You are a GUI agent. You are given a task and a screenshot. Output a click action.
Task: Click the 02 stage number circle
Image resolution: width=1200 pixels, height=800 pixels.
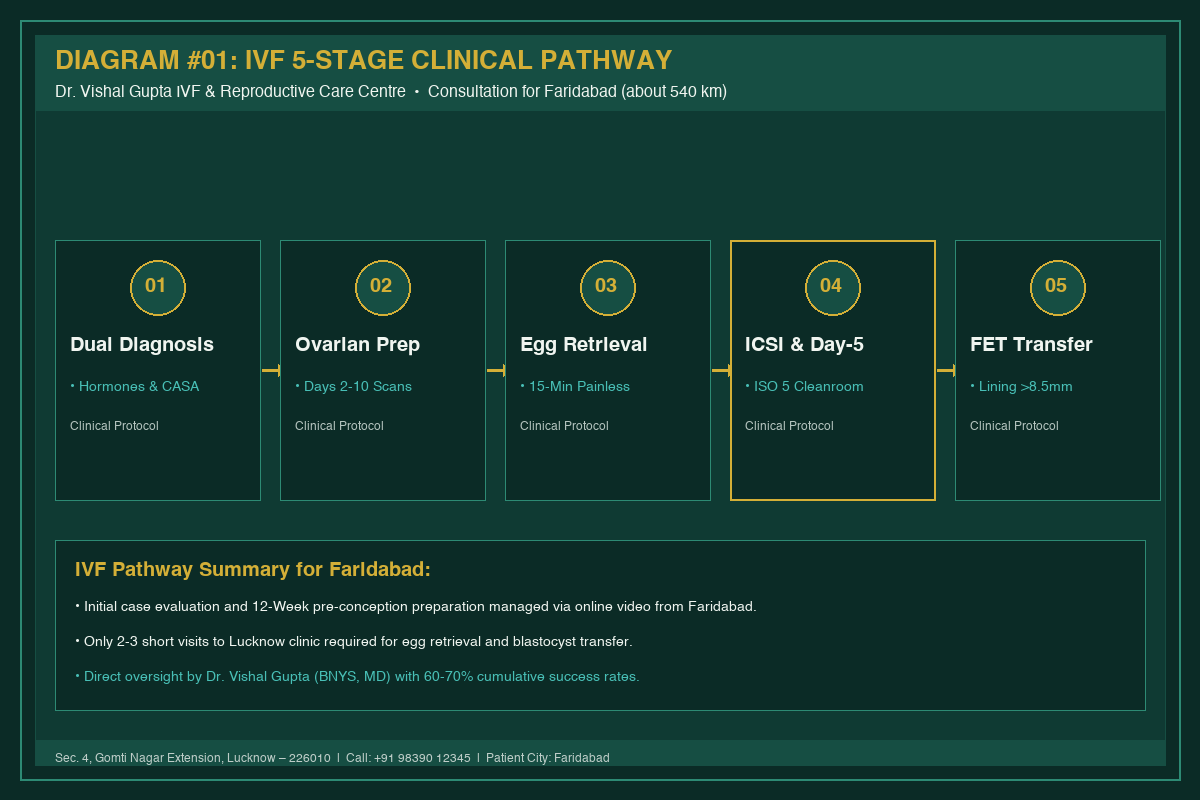pos(383,287)
